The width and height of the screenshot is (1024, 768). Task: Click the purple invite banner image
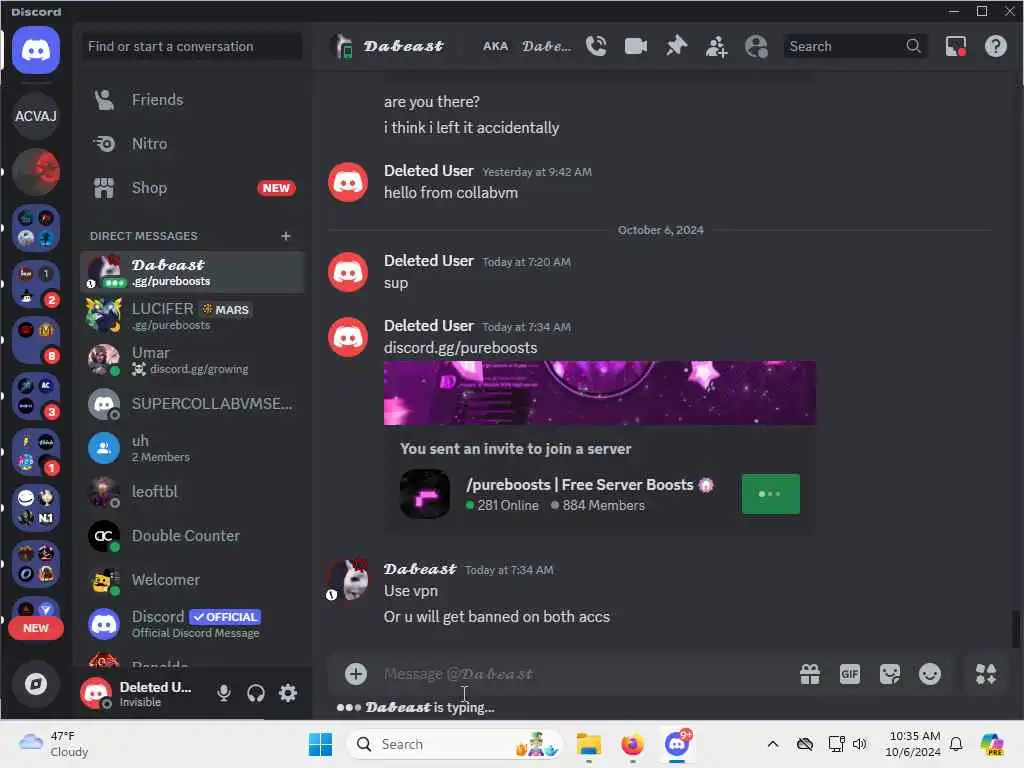click(x=599, y=393)
